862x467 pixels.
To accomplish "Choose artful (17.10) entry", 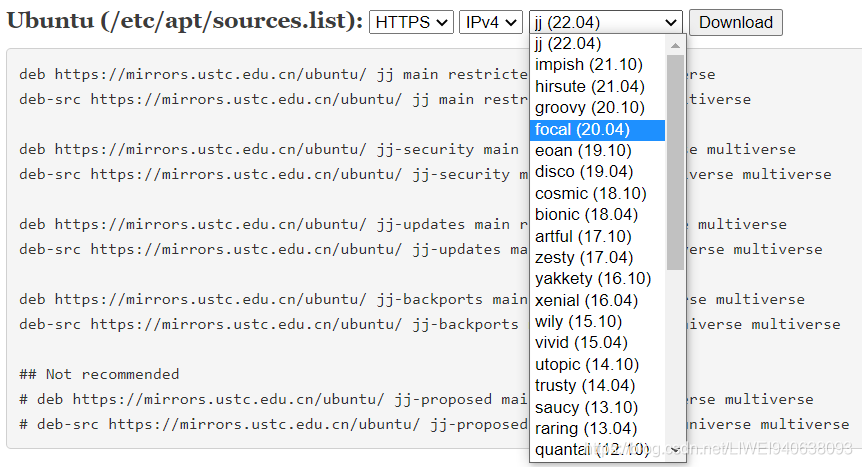I will (597, 237).
